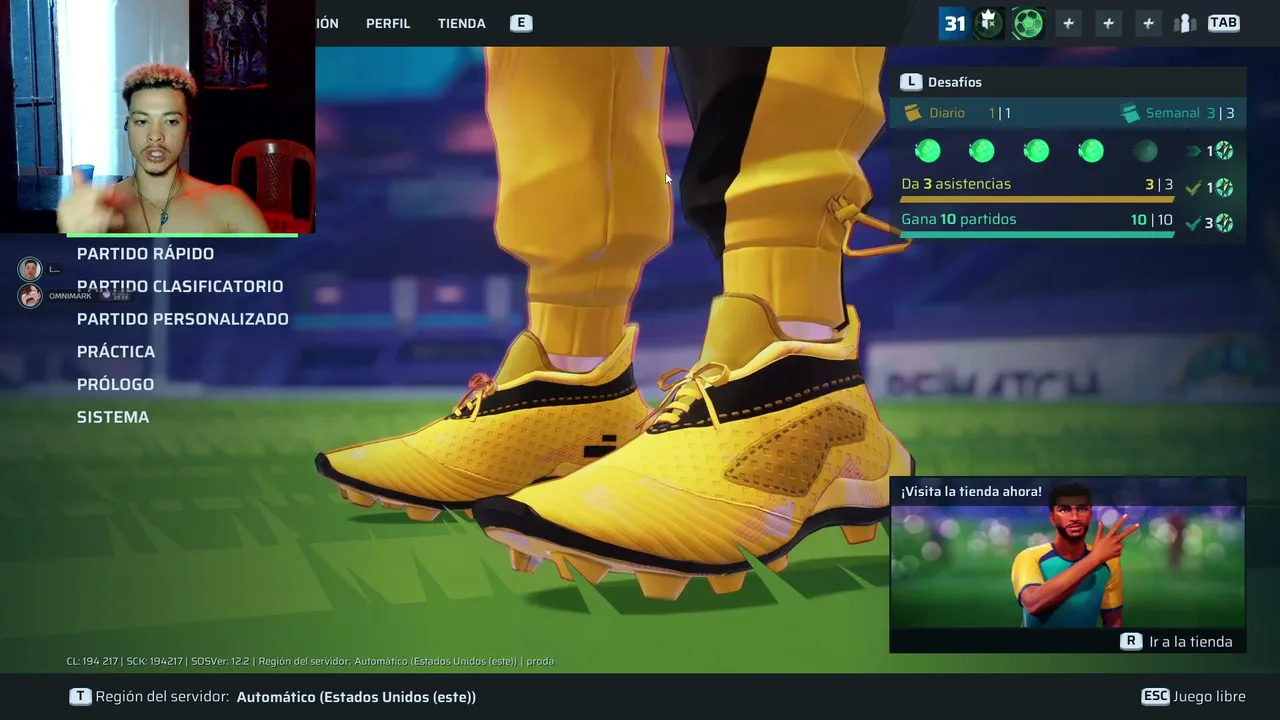Choose Partido Personalizado

(183, 319)
